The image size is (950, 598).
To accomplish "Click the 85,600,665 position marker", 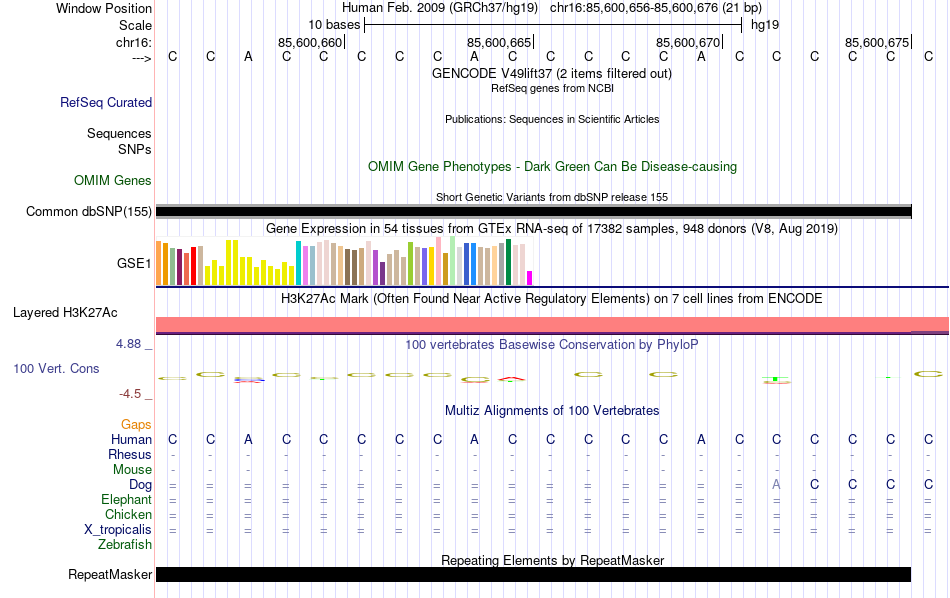I will [x=499, y=42].
